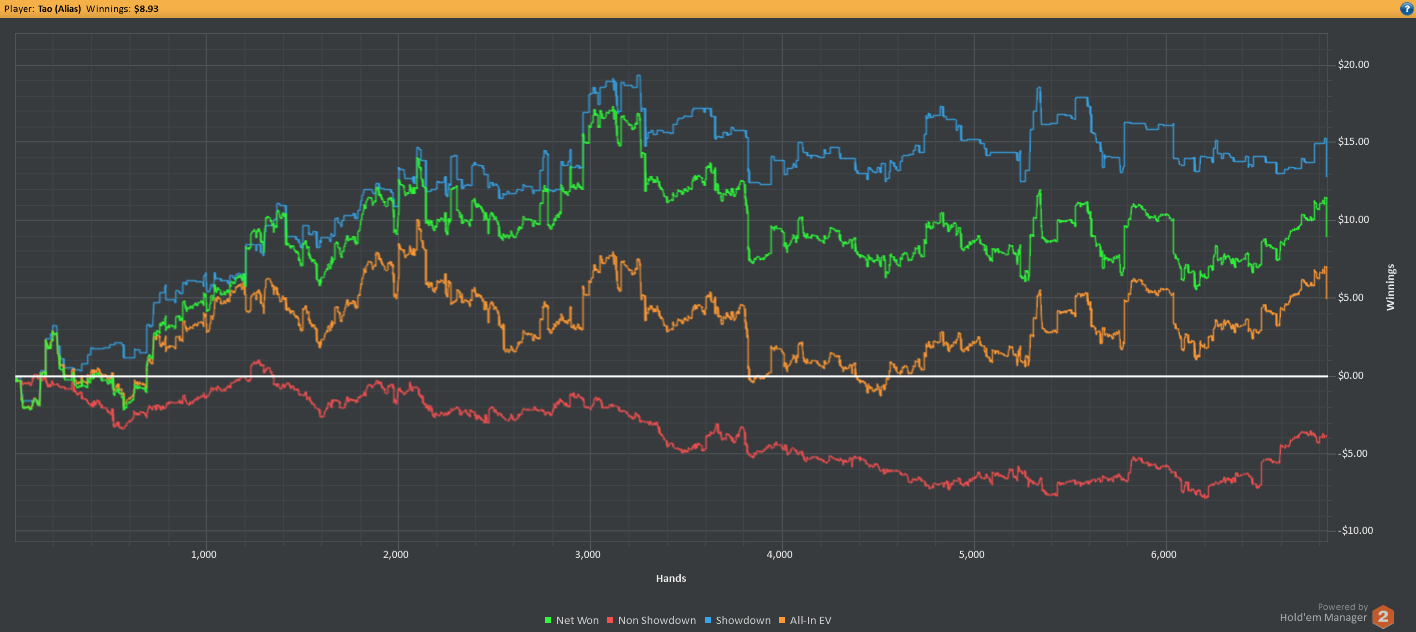Click the Hold'em Manager 2 logo icon
The width and height of the screenshot is (1416, 632).
1384,616
